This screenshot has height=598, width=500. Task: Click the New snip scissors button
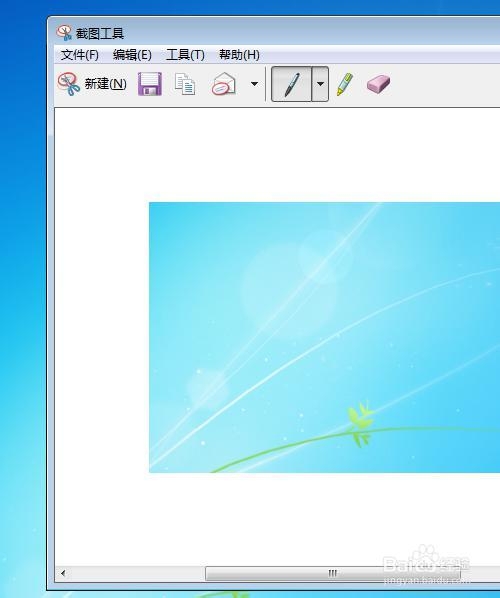pyautogui.click(x=92, y=84)
